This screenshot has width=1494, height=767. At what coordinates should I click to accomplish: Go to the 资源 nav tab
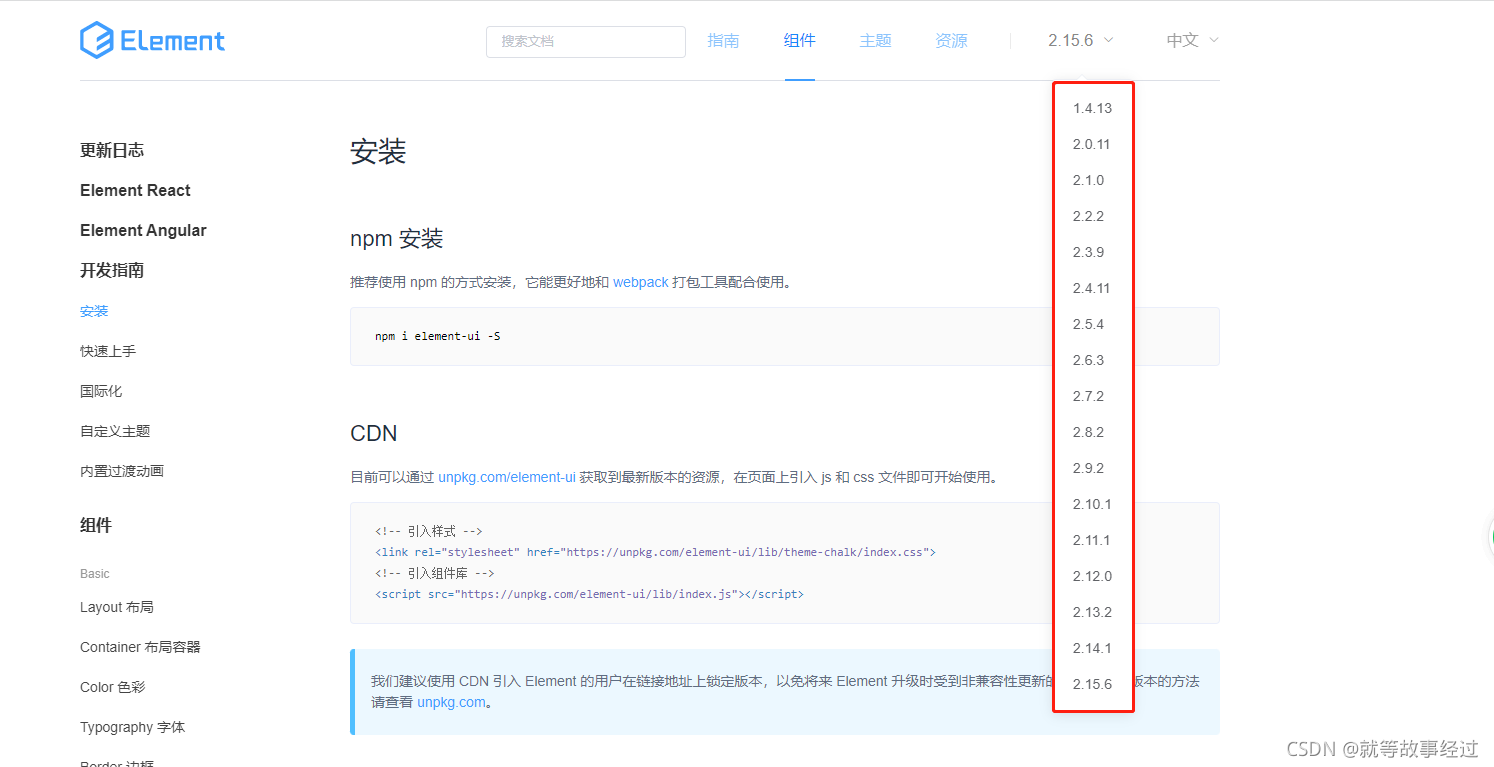(x=951, y=41)
